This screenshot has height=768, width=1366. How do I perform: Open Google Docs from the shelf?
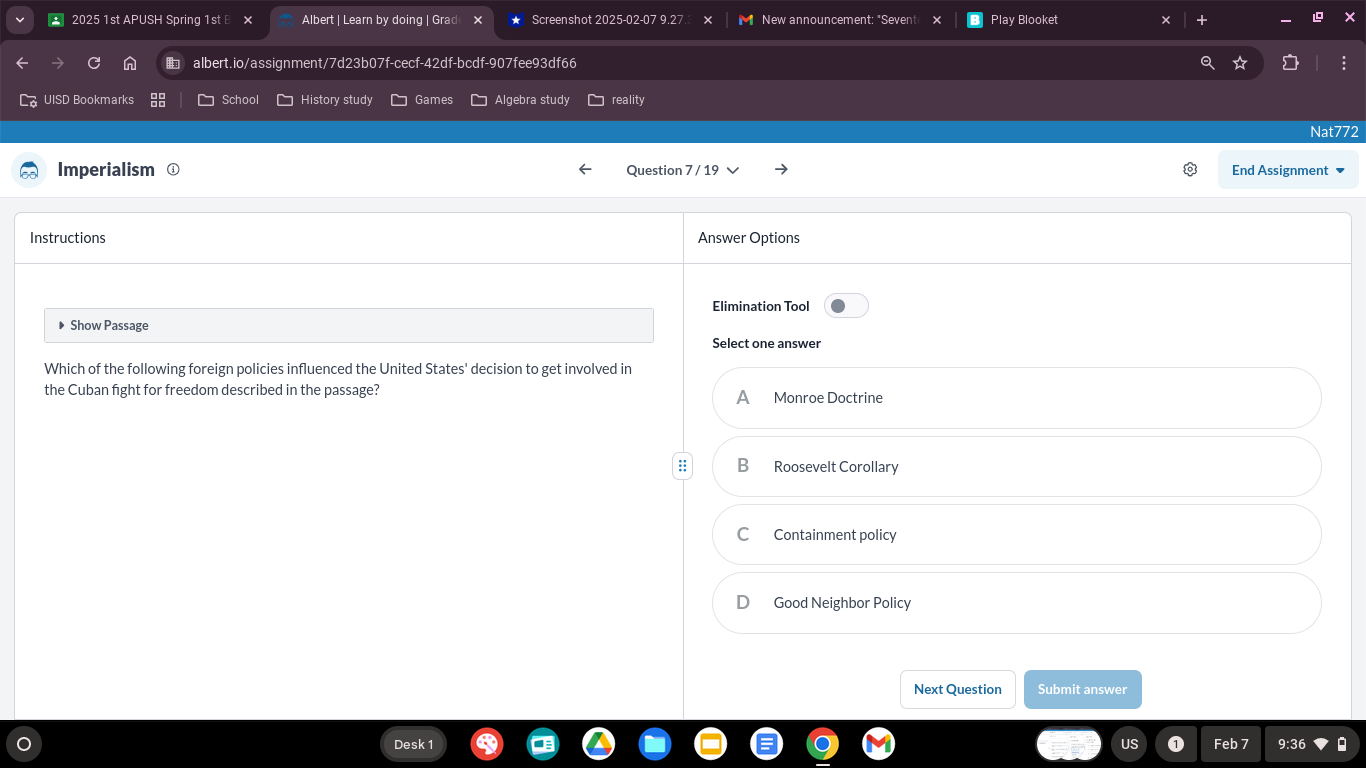[x=767, y=744]
